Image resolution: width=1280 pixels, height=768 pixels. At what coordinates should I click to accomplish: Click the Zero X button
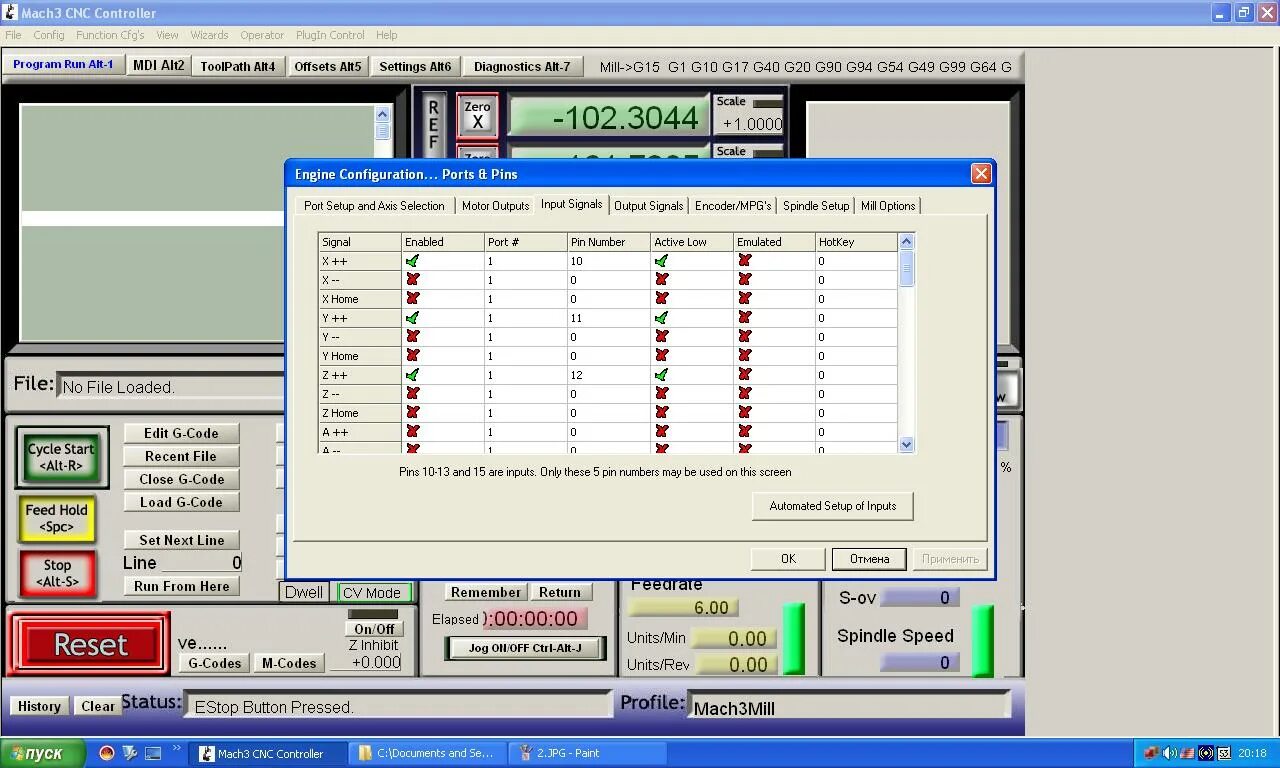477,115
